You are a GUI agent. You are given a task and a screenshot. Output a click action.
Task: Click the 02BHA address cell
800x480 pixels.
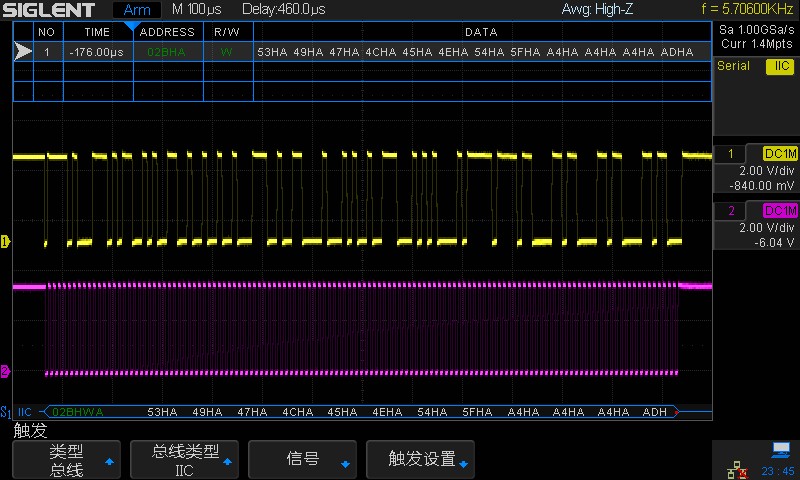pos(166,52)
